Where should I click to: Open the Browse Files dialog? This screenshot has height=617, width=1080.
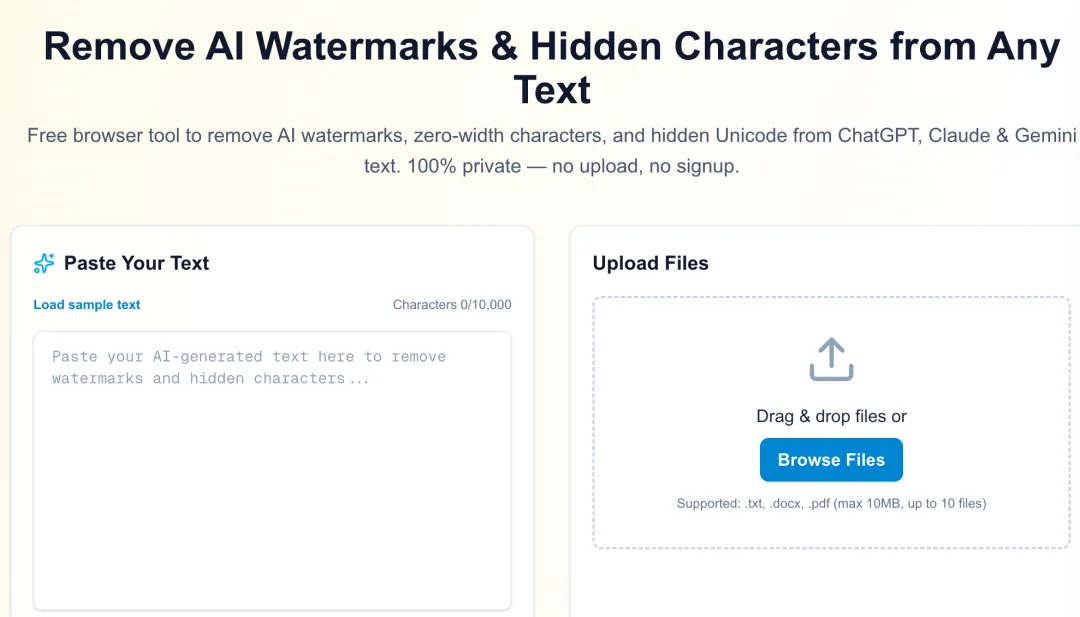tap(831, 459)
